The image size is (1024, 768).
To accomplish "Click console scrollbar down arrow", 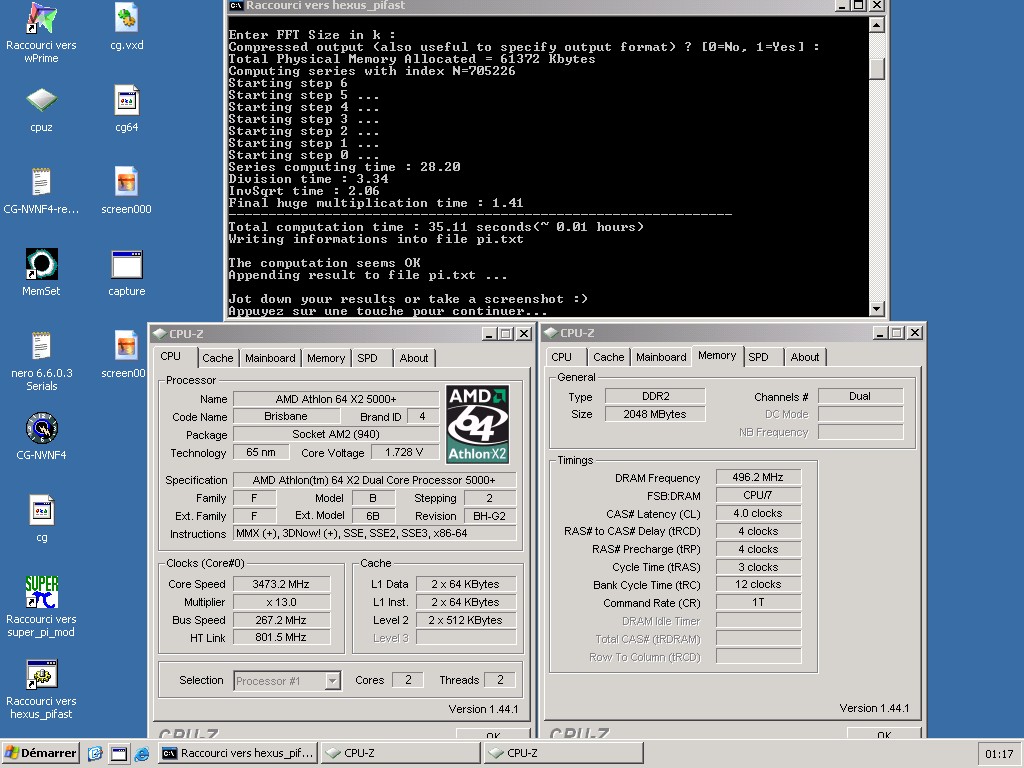I will (x=876, y=308).
